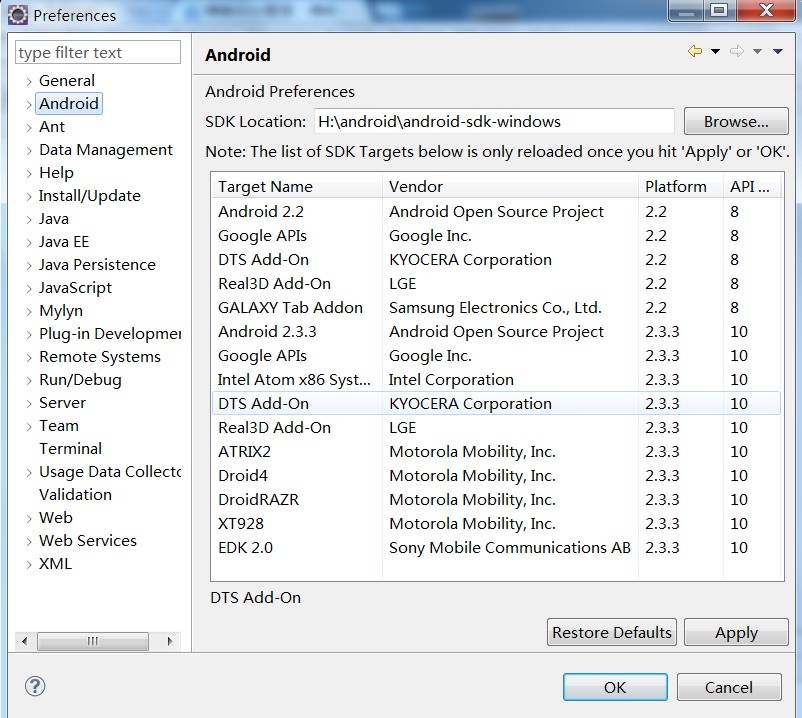Select Android in preferences tree
The image size is (802, 718).
pos(69,103)
